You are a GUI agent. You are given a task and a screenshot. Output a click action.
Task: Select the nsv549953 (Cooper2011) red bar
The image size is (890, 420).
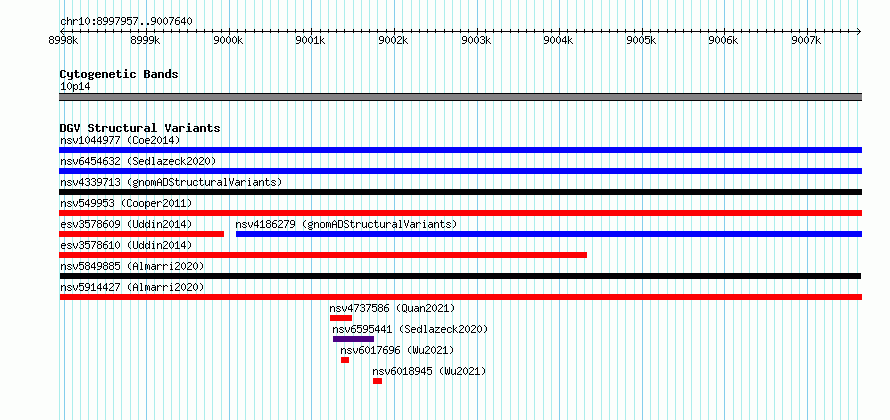point(460,213)
